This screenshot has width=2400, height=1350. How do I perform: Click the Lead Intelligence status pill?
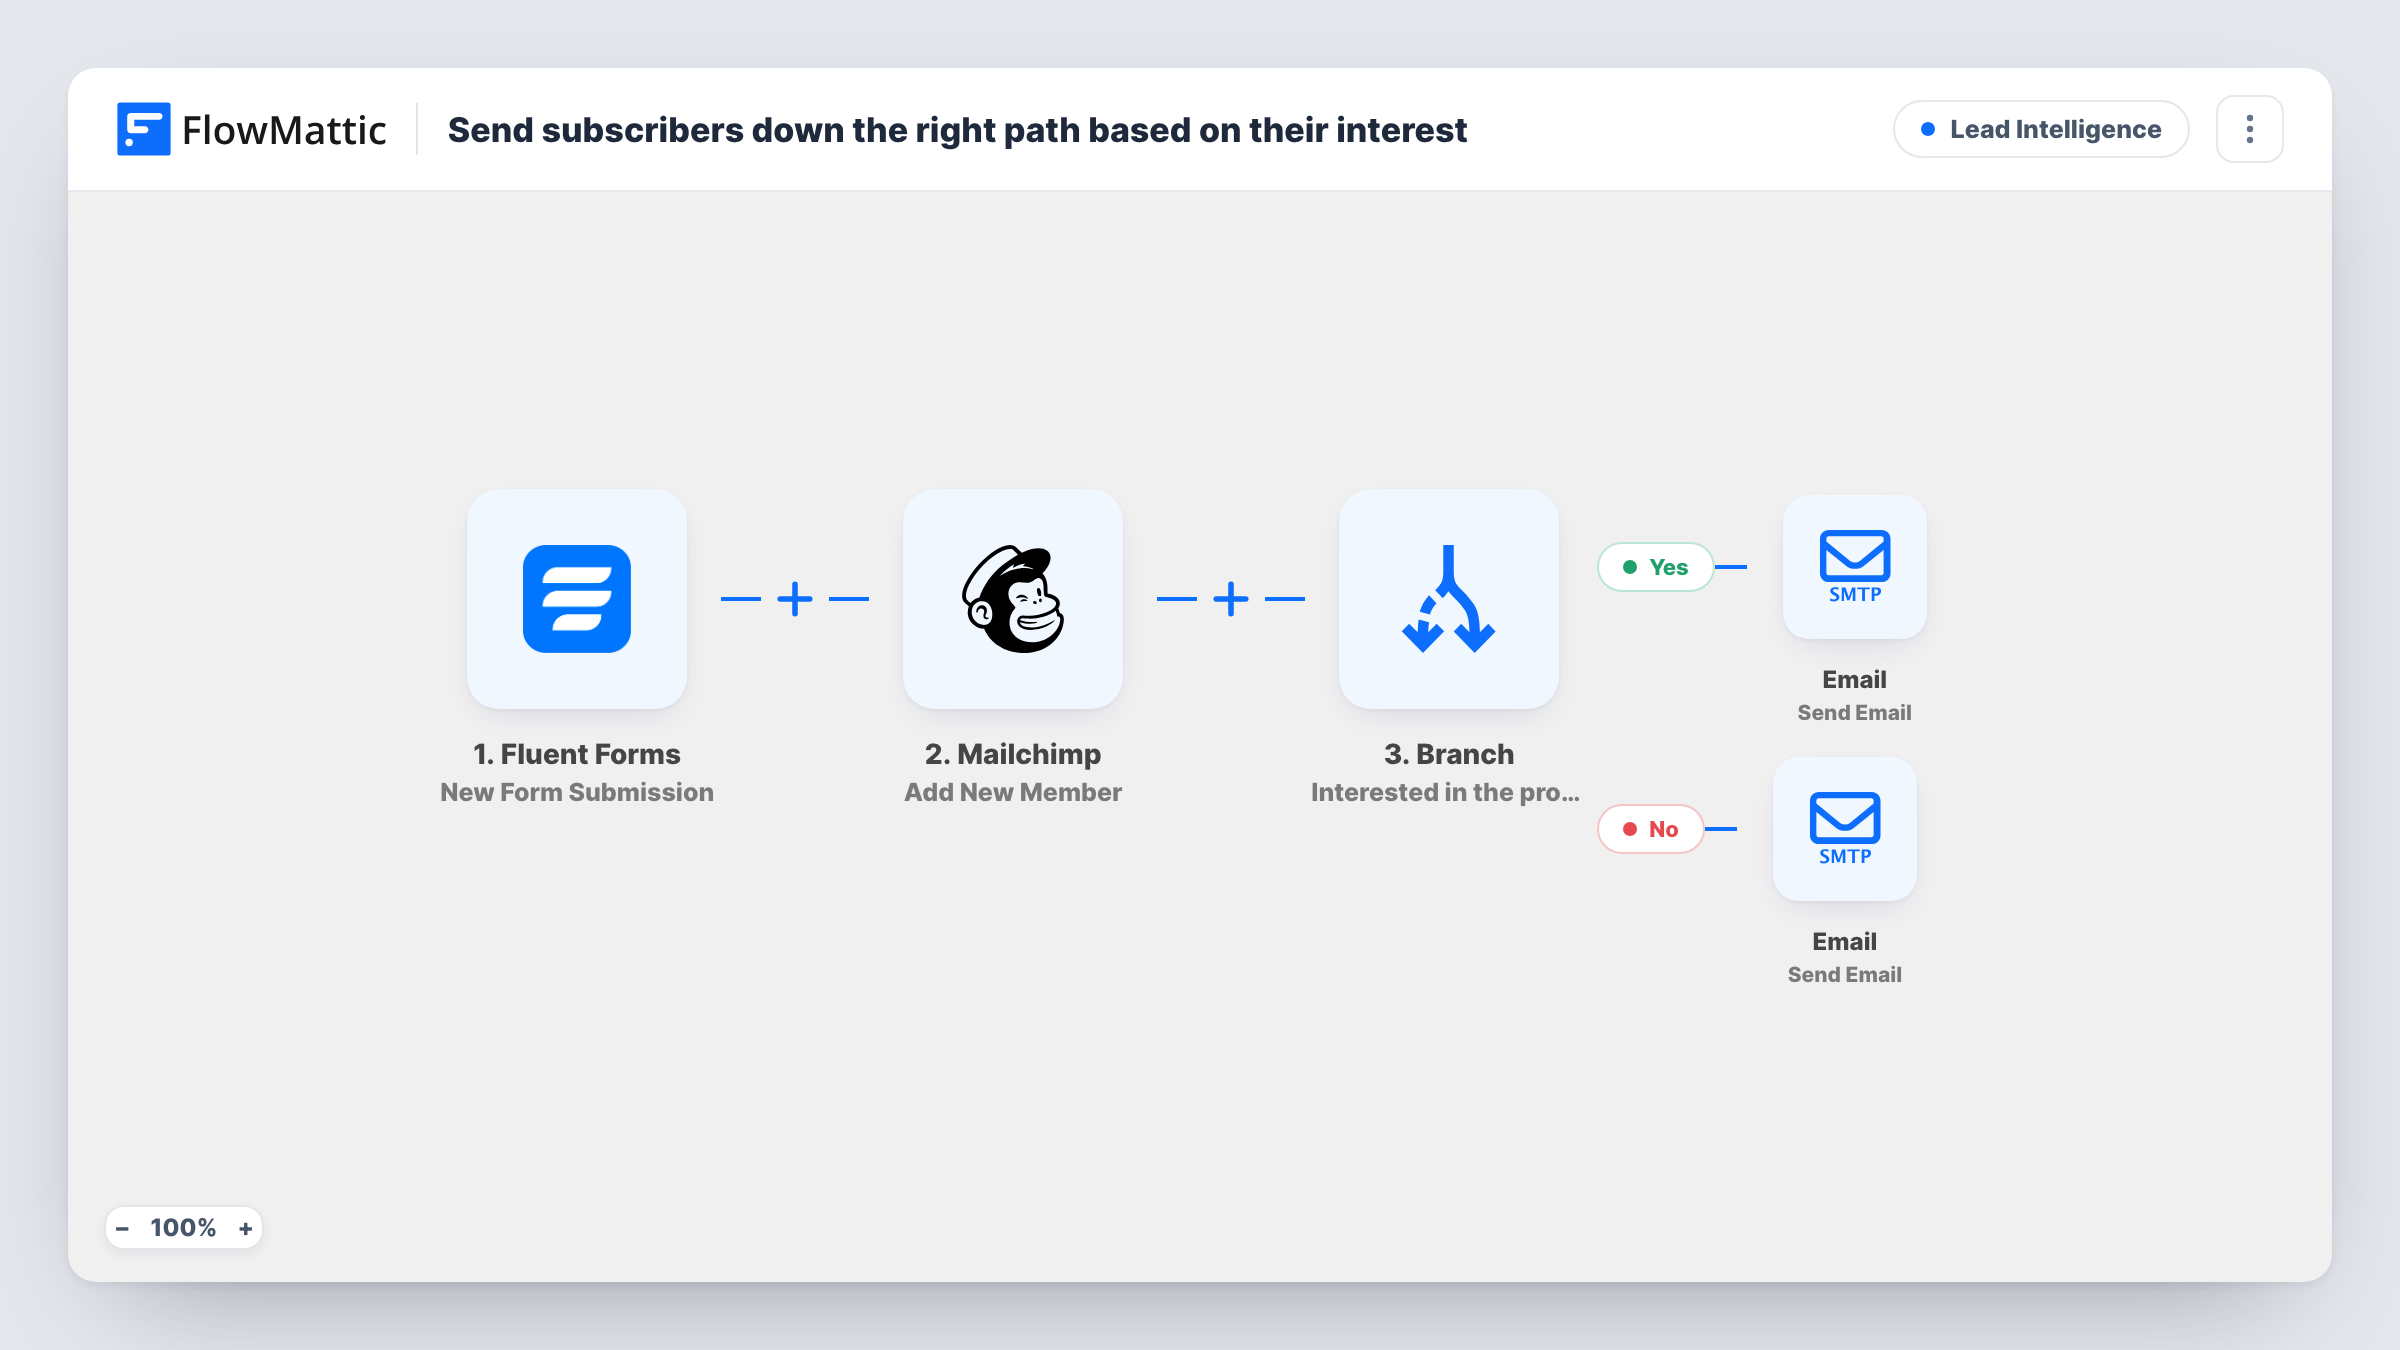coord(2041,129)
